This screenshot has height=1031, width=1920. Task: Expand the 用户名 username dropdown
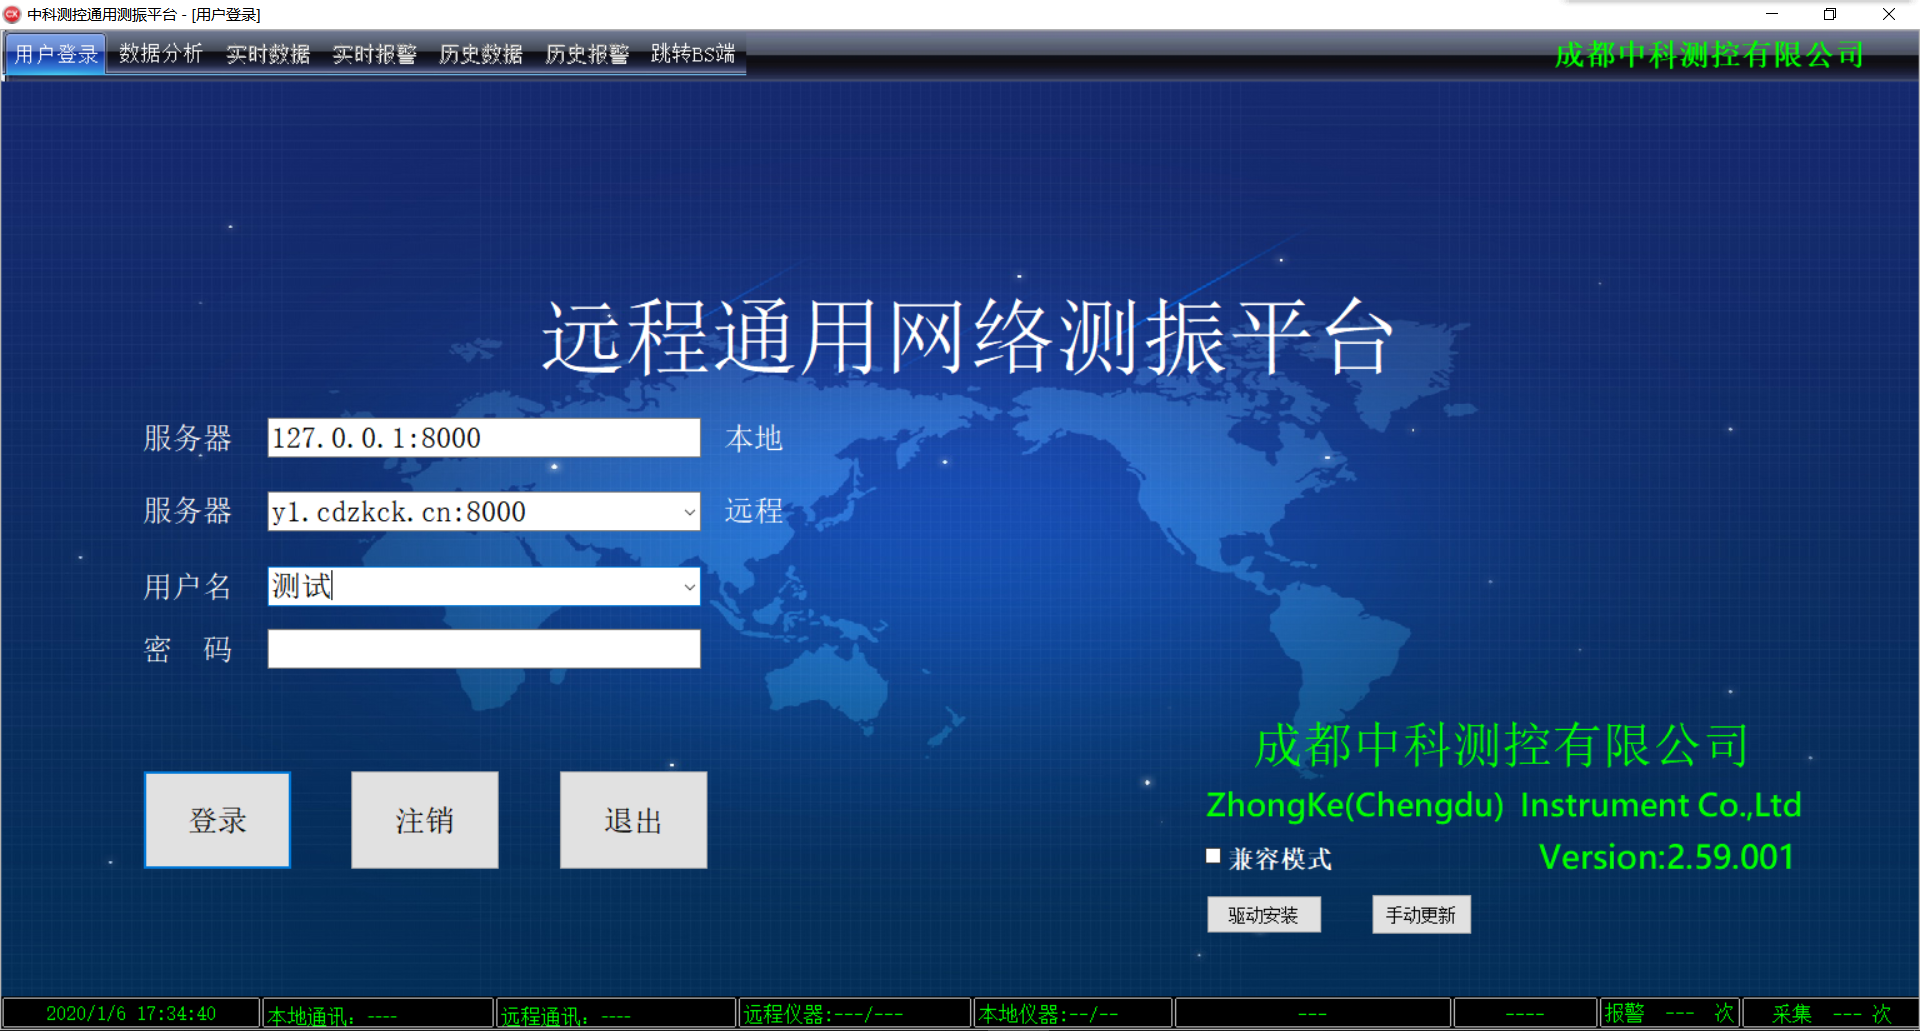tap(688, 586)
